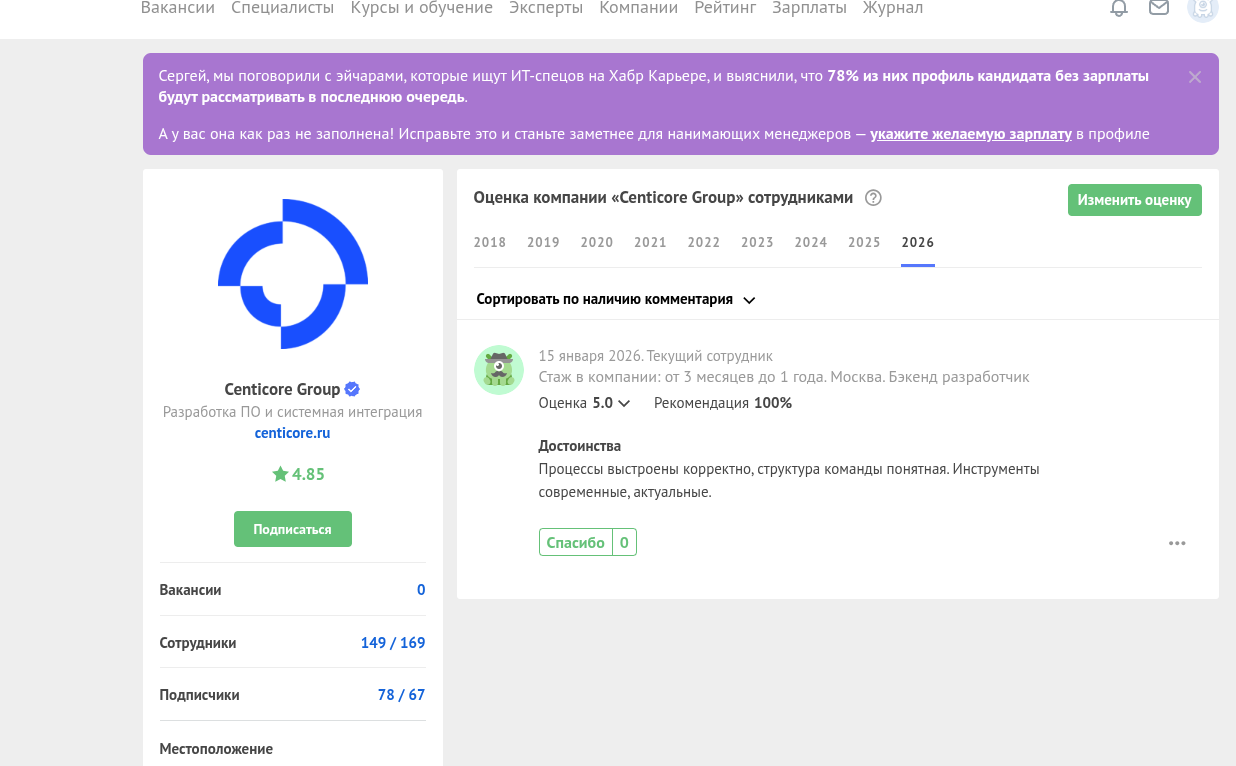Click the Оценка компании Centicore Group heading
The width and height of the screenshot is (1236, 766).
click(x=663, y=198)
